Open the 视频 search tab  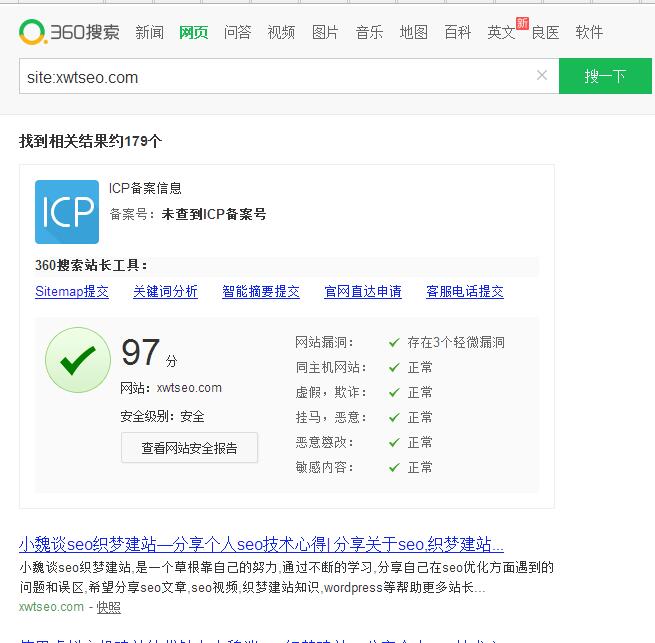coord(281,33)
